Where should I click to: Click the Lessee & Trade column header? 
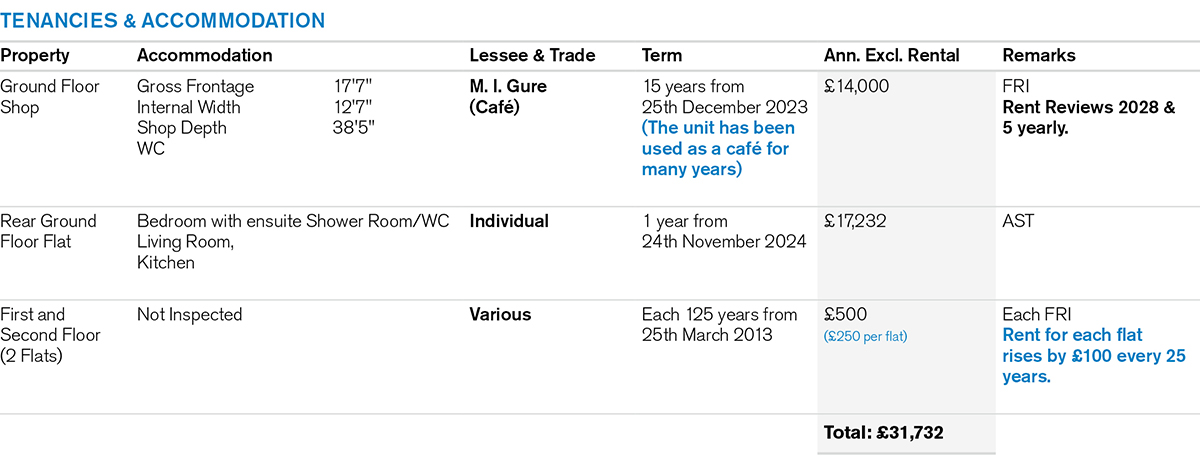tap(532, 56)
